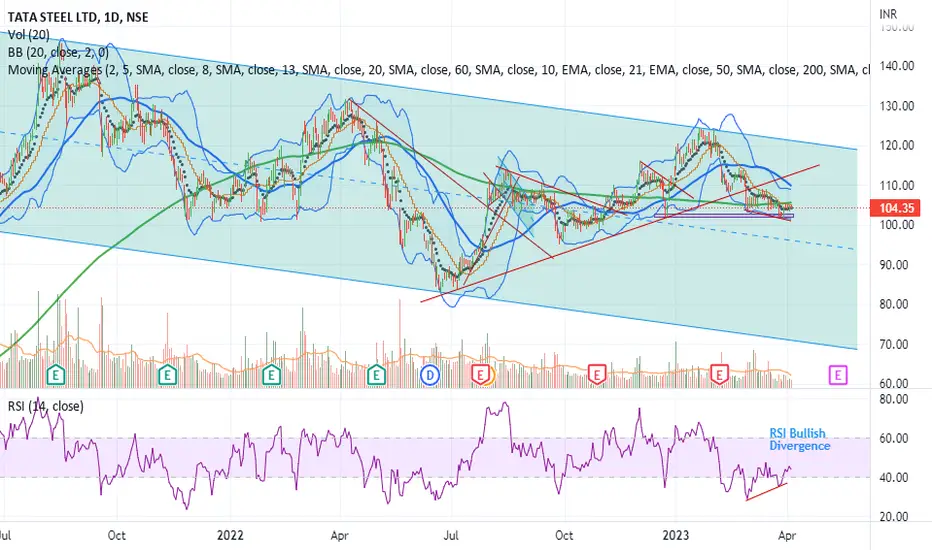Click the red 104.35 current price label
Viewport: 932px width, 550px height.
[x=896, y=208]
